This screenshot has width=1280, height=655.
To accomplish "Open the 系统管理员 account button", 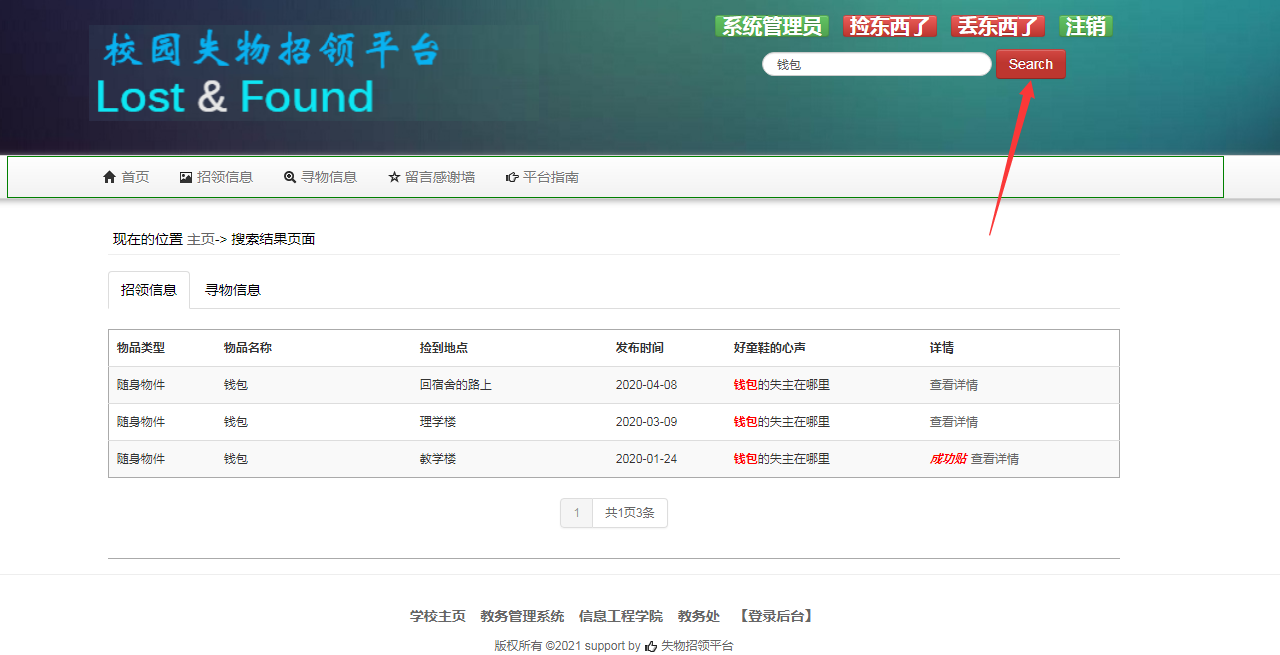I will (772, 27).
